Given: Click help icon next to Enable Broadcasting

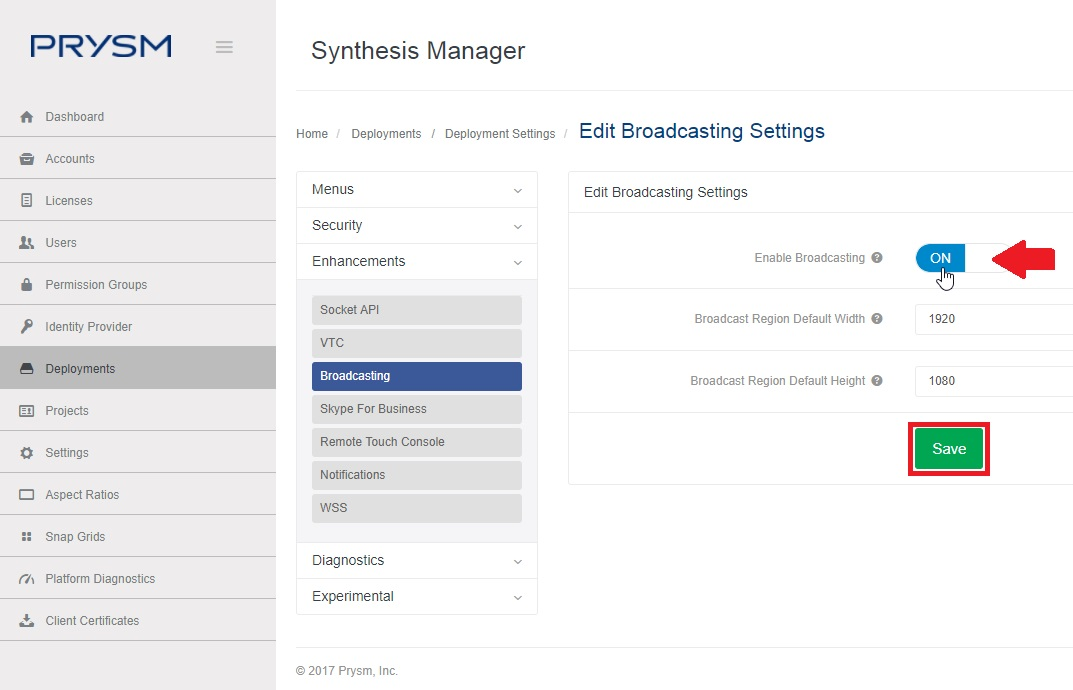Looking at the screenshot, I should pos(877,257).
